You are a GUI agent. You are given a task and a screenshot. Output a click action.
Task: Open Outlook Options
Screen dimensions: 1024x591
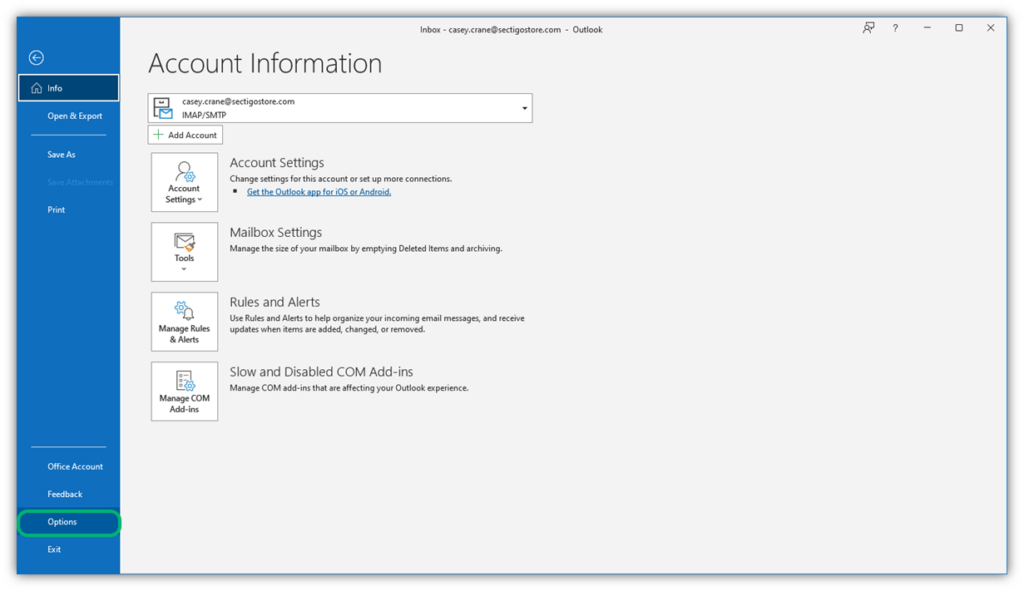[69, 522]
